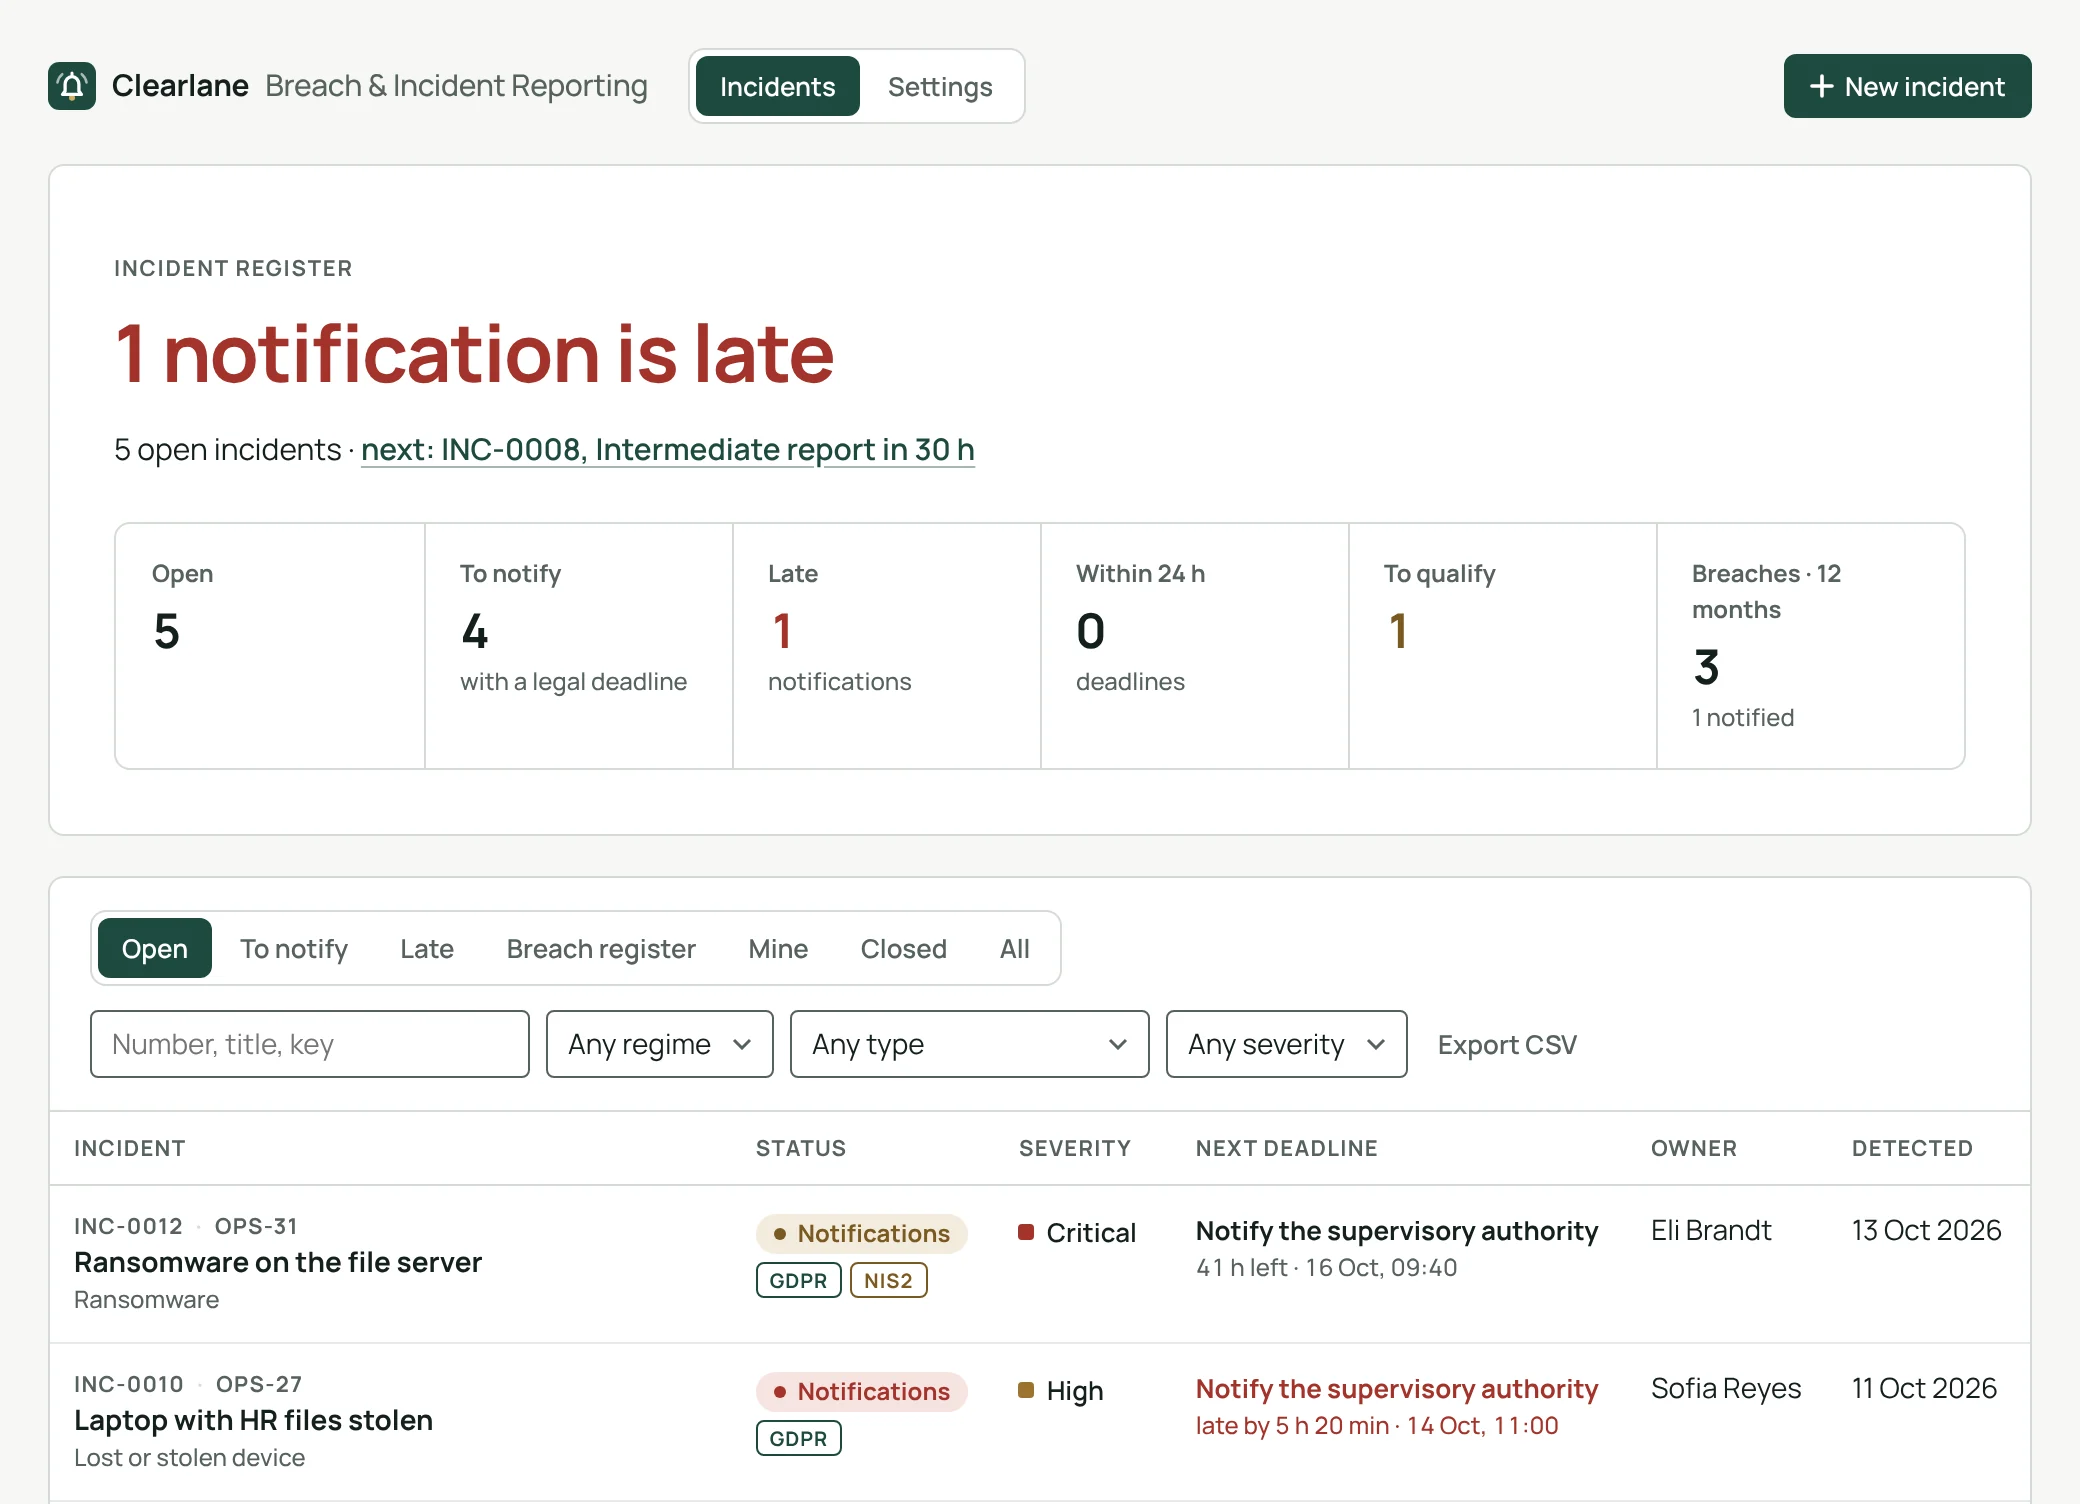Click the SEVERITY column header
Viewport: 2080px width, 1504px height.
click(x=1075, y=1148)
